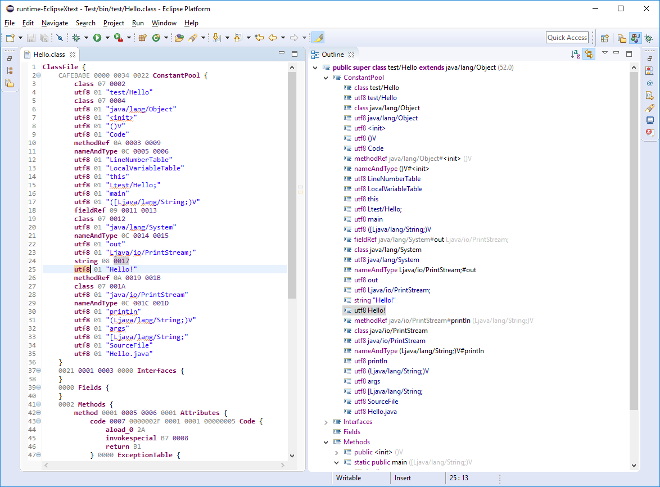Toggle the Mark Occurrences toolbar button
This screenshot has width=660, height=487.
(x=318, y=37)
